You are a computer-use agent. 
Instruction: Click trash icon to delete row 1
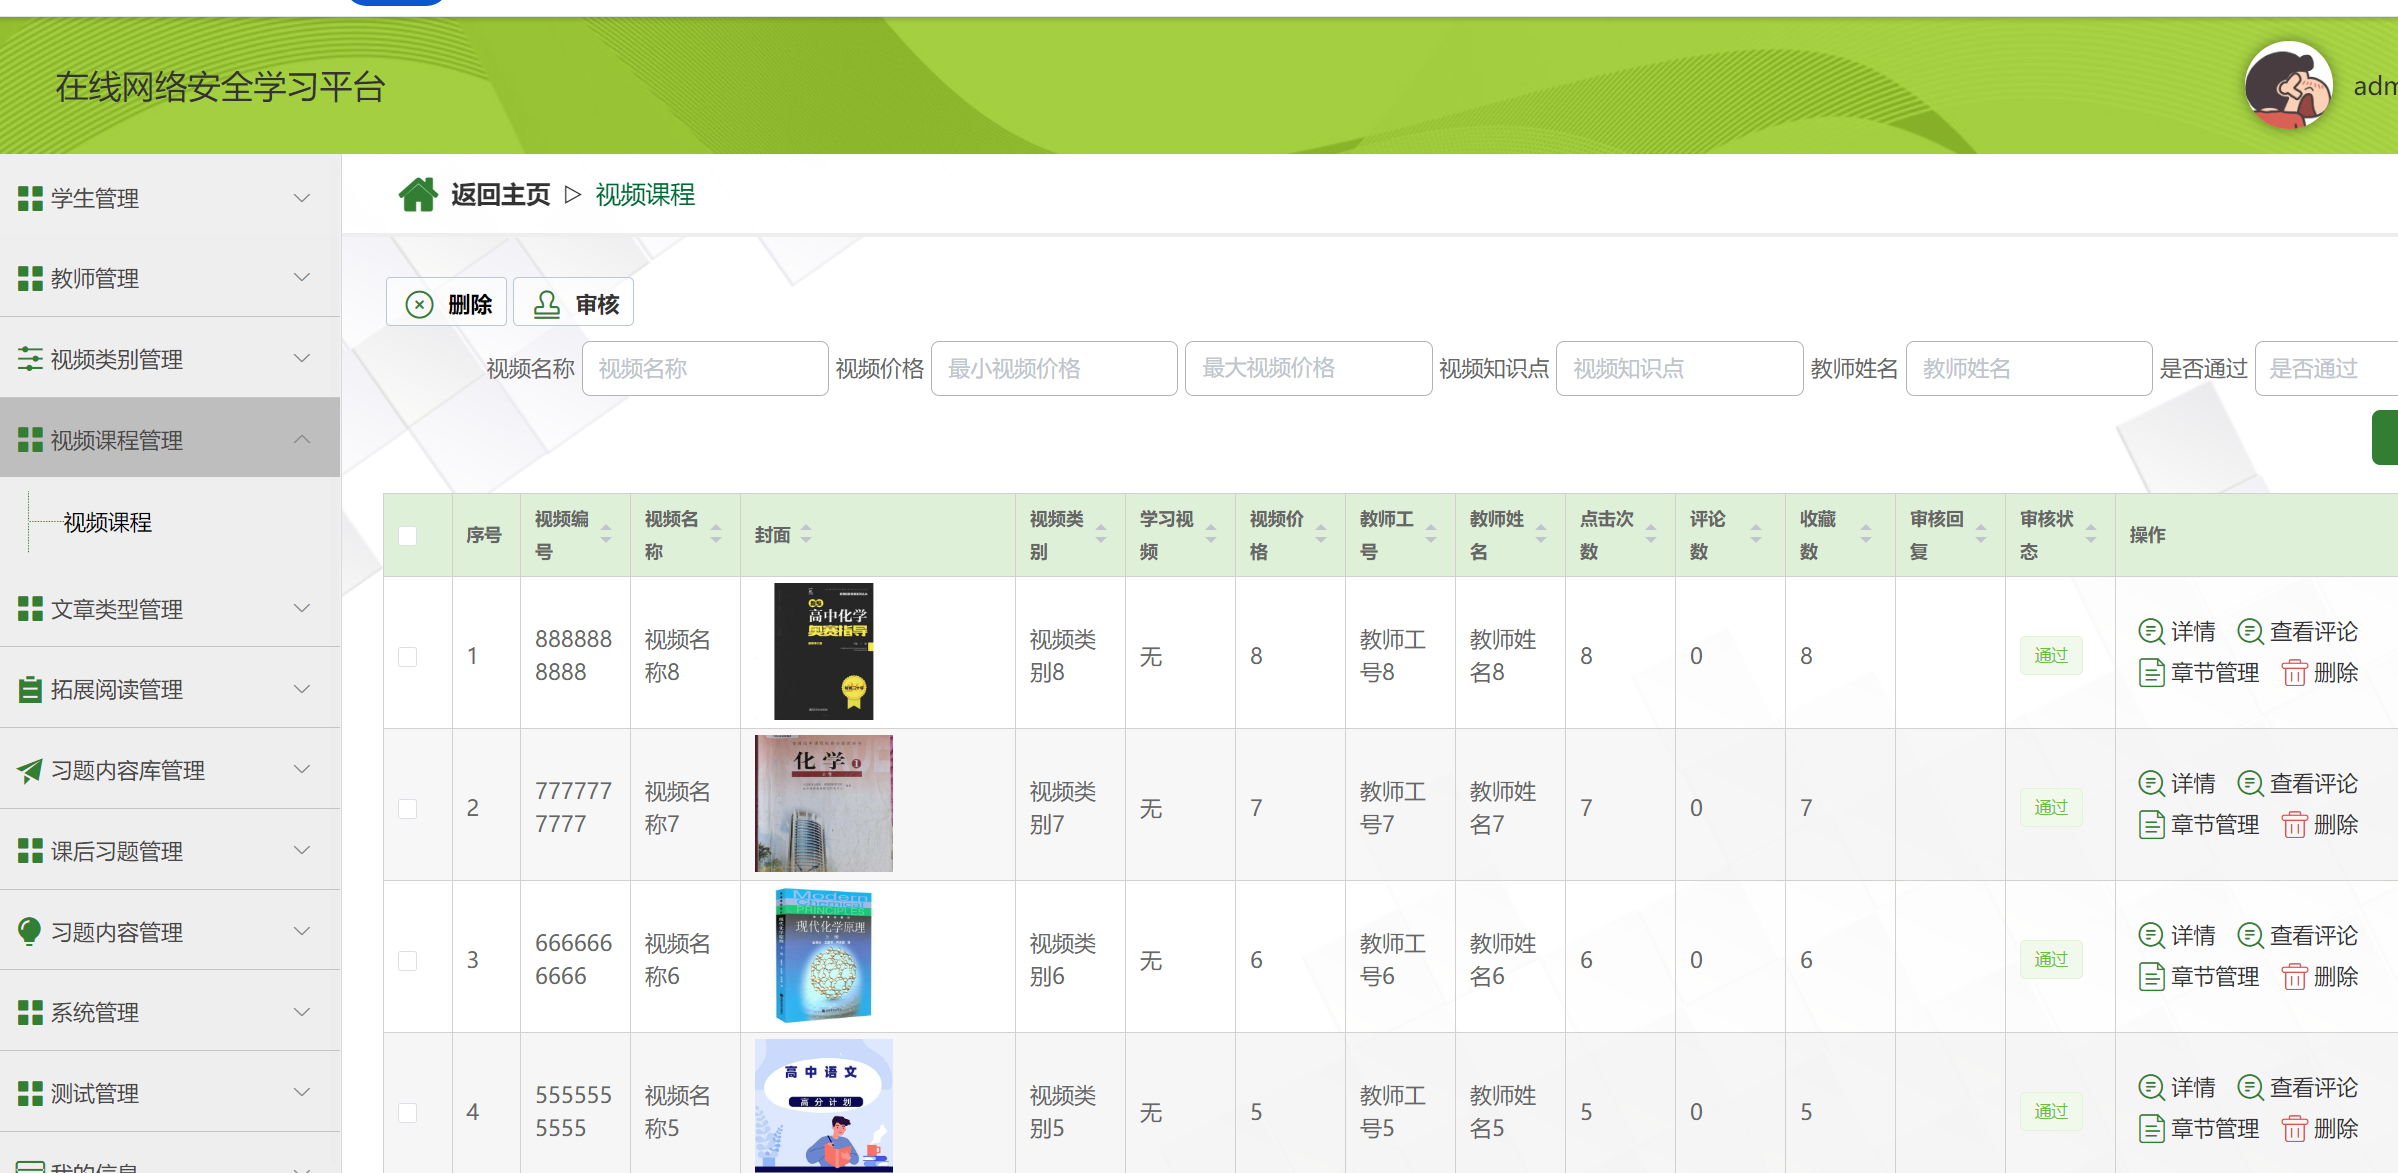tap(2294, 673)
